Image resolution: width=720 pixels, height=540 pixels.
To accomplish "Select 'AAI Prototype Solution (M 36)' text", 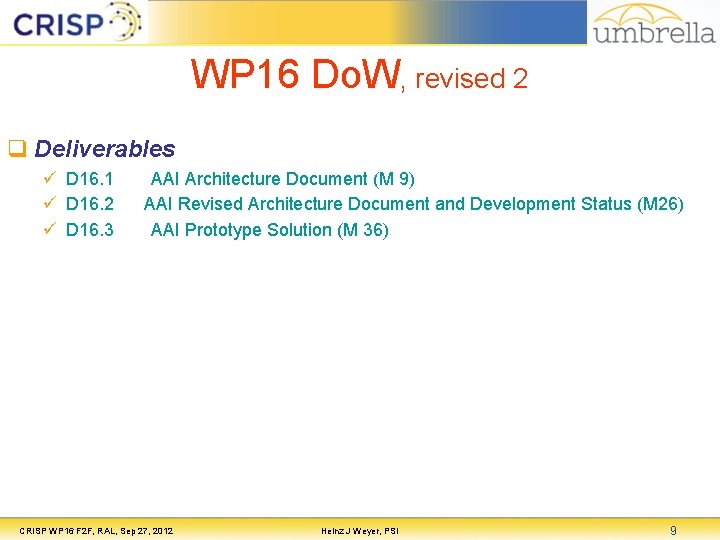I will 270,230.
